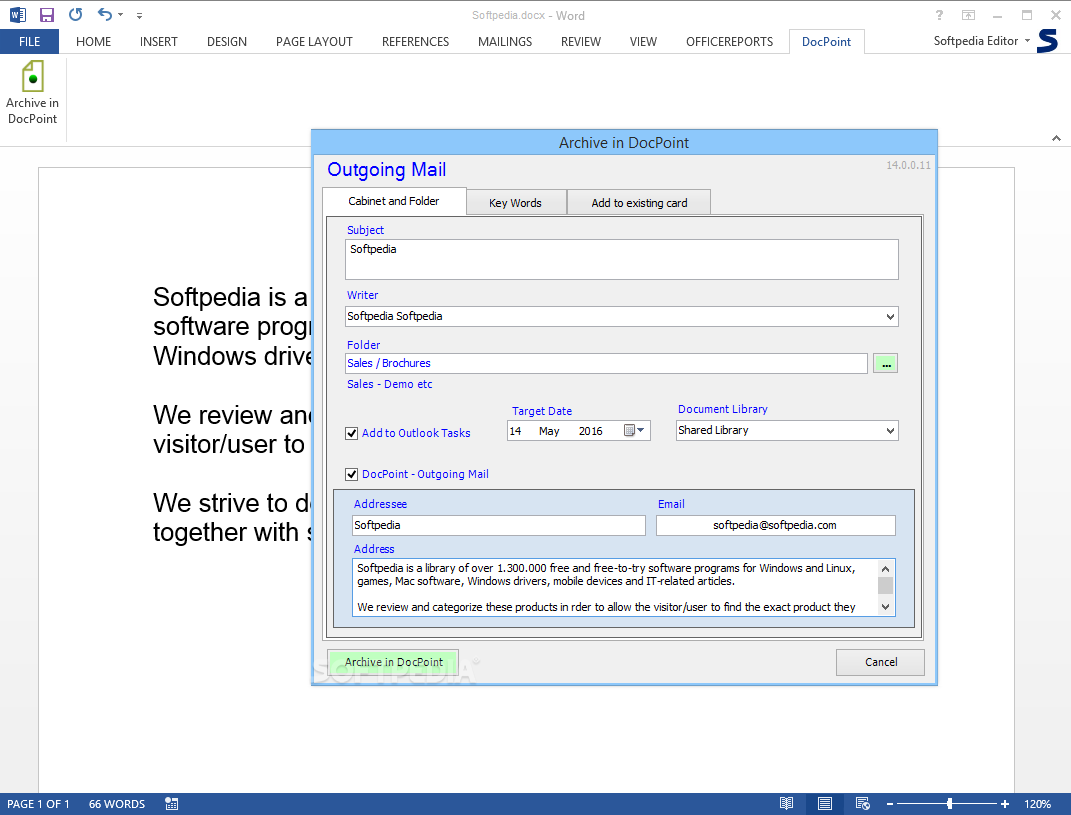Switch to the MAILINGS ribbon tab
Screen dimensions: 1071x815
tap(505, 42)
